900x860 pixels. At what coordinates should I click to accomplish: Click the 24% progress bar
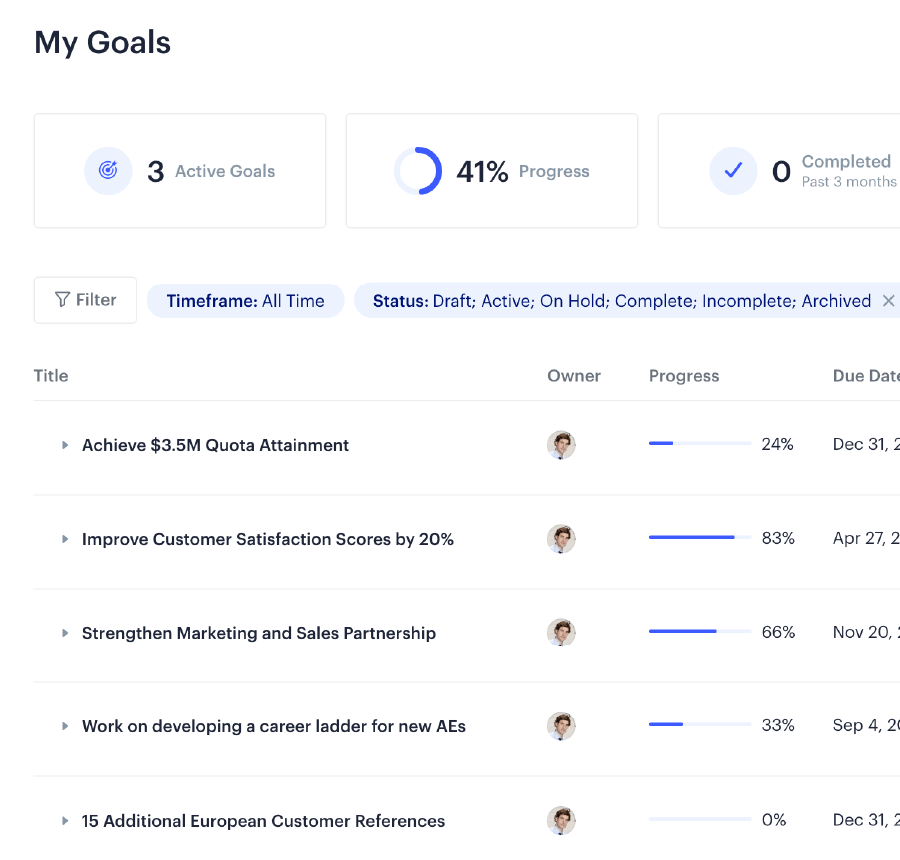[700, 443]
